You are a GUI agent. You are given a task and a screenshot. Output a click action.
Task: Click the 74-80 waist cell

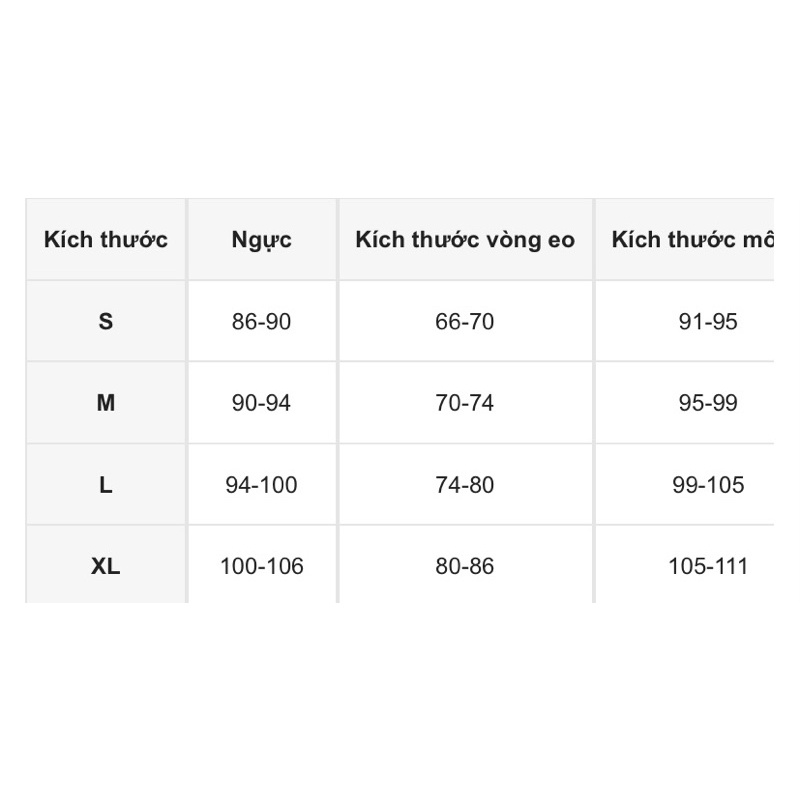[x=465, y=485]
